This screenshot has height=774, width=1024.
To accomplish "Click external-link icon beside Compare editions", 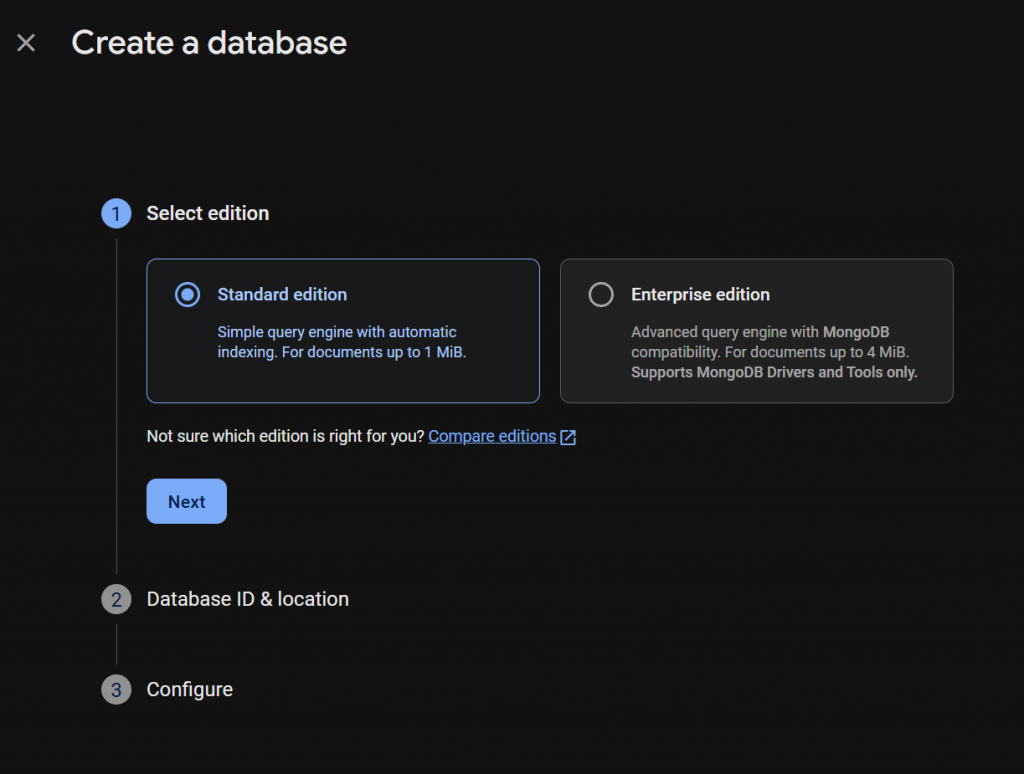I will coord(568,437).
